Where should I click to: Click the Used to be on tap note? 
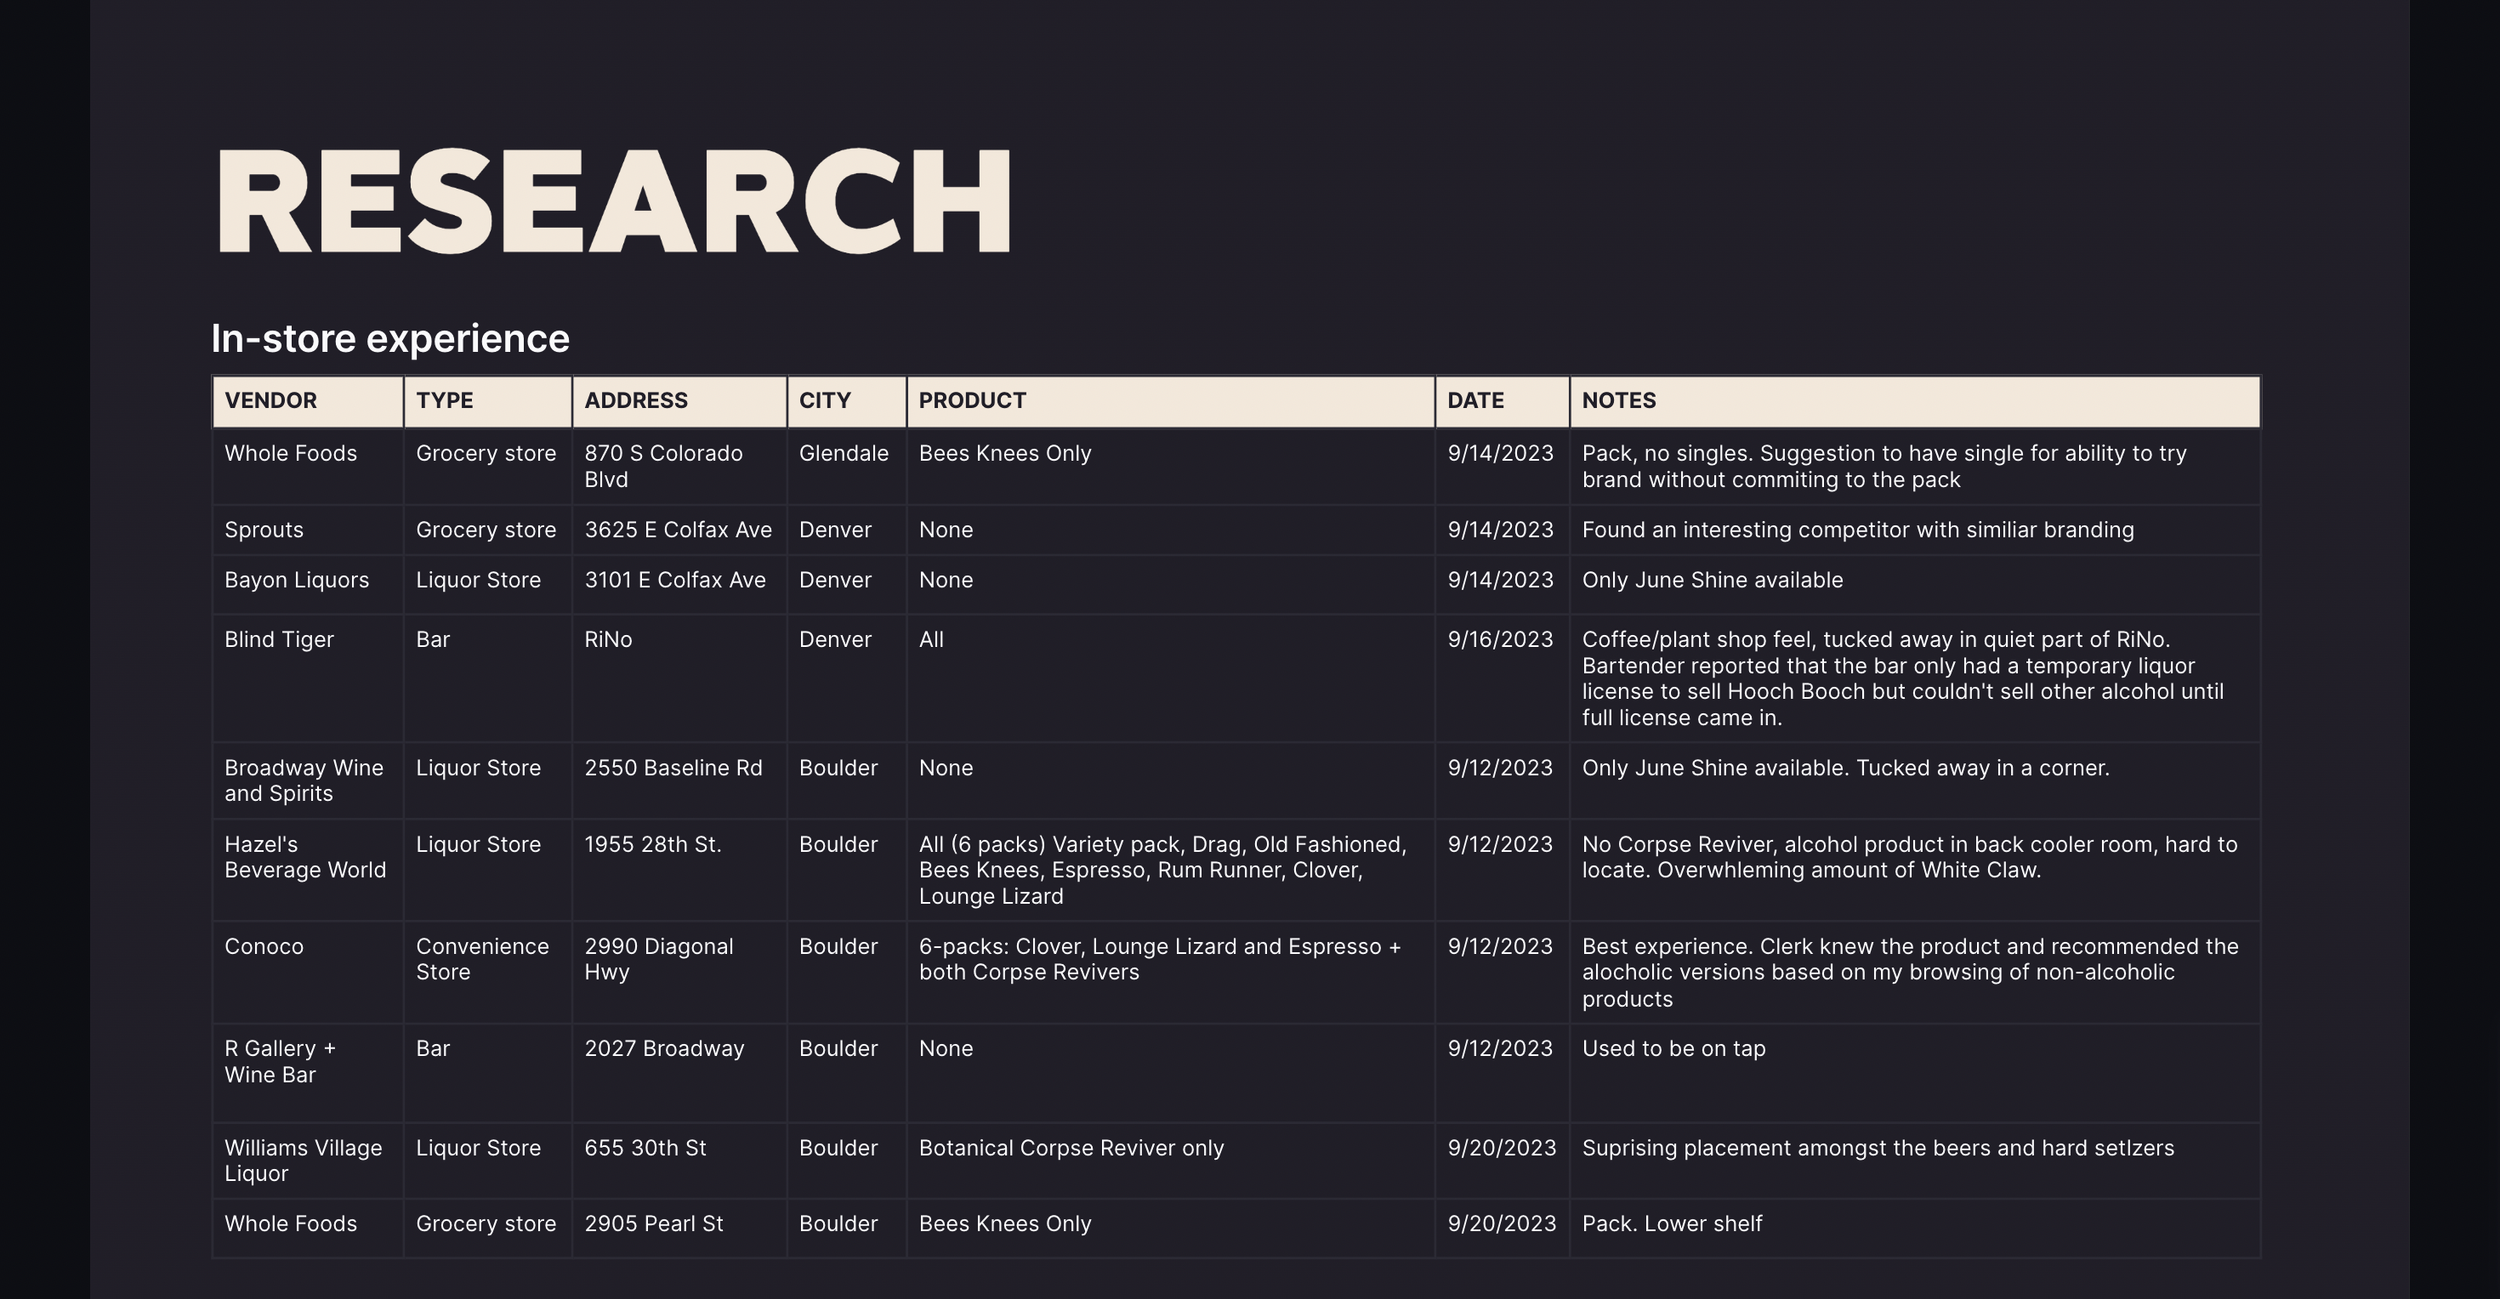click(1915, 1073)
